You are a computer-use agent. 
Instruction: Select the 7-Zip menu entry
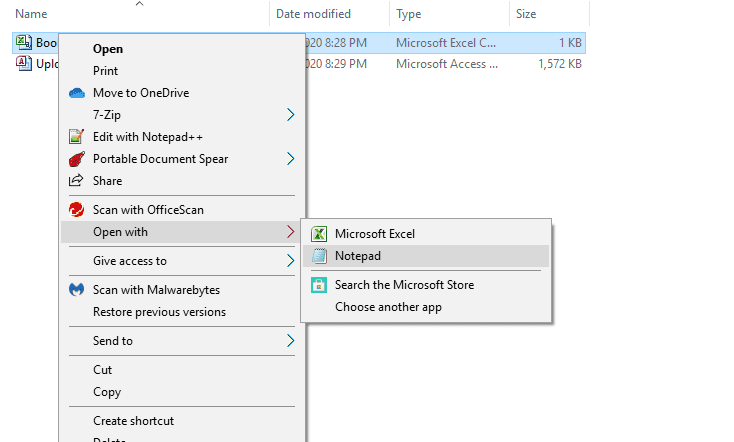coord(183,115)
